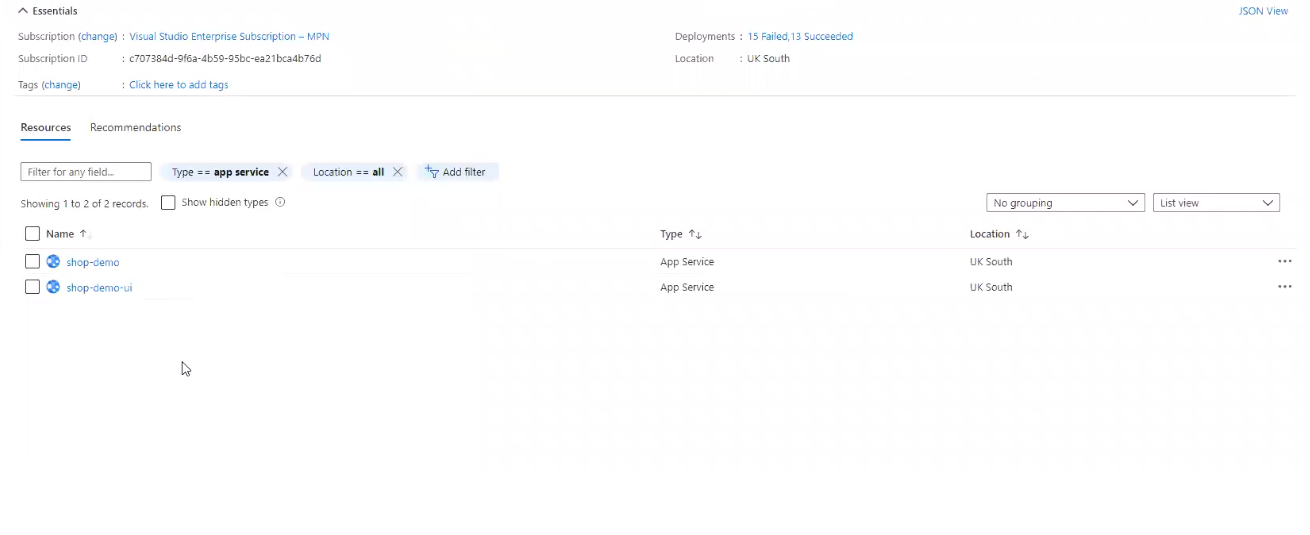Remove the Type == app service filter
Viewport: 1310px width, 535px height.
coord(283,172)
